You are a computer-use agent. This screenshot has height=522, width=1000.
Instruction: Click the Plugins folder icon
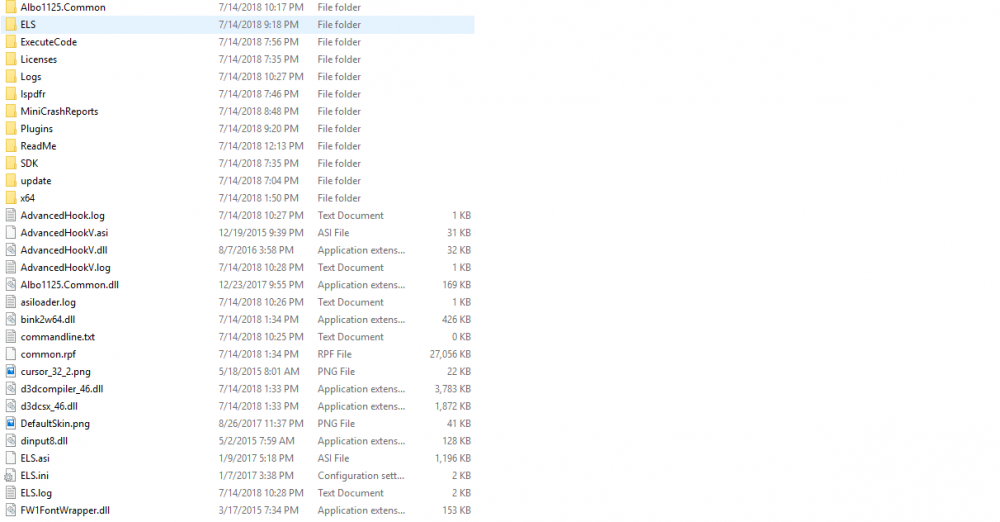point(10,128)
